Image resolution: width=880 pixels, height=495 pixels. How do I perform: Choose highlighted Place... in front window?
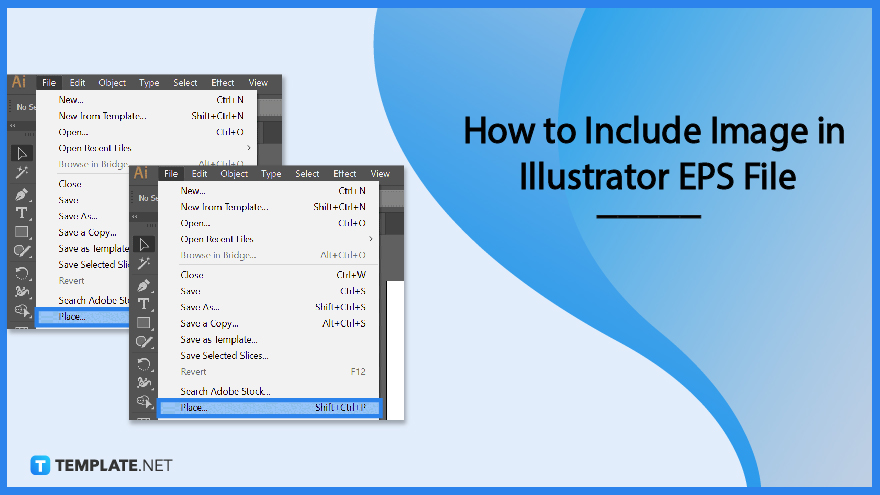click(x=269, y=407)
